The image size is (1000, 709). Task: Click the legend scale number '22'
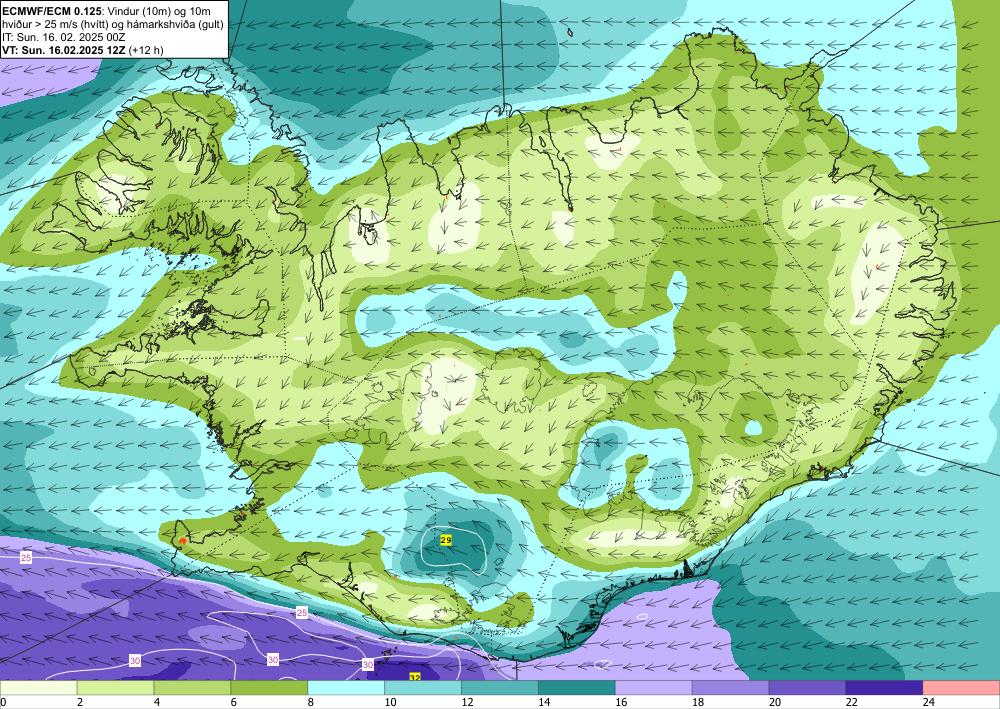[x=852, y=702]
